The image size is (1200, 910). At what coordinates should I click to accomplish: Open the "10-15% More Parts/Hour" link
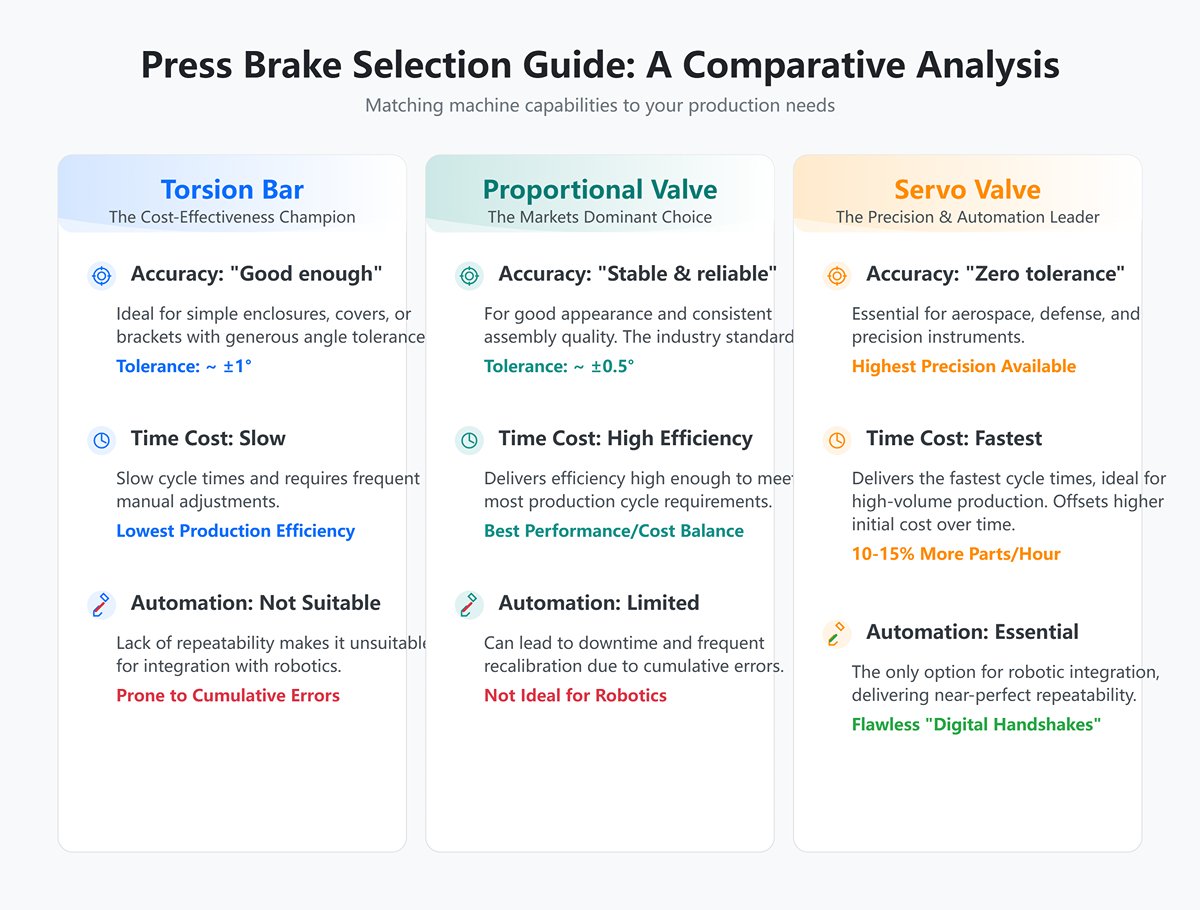pos(956,554)
